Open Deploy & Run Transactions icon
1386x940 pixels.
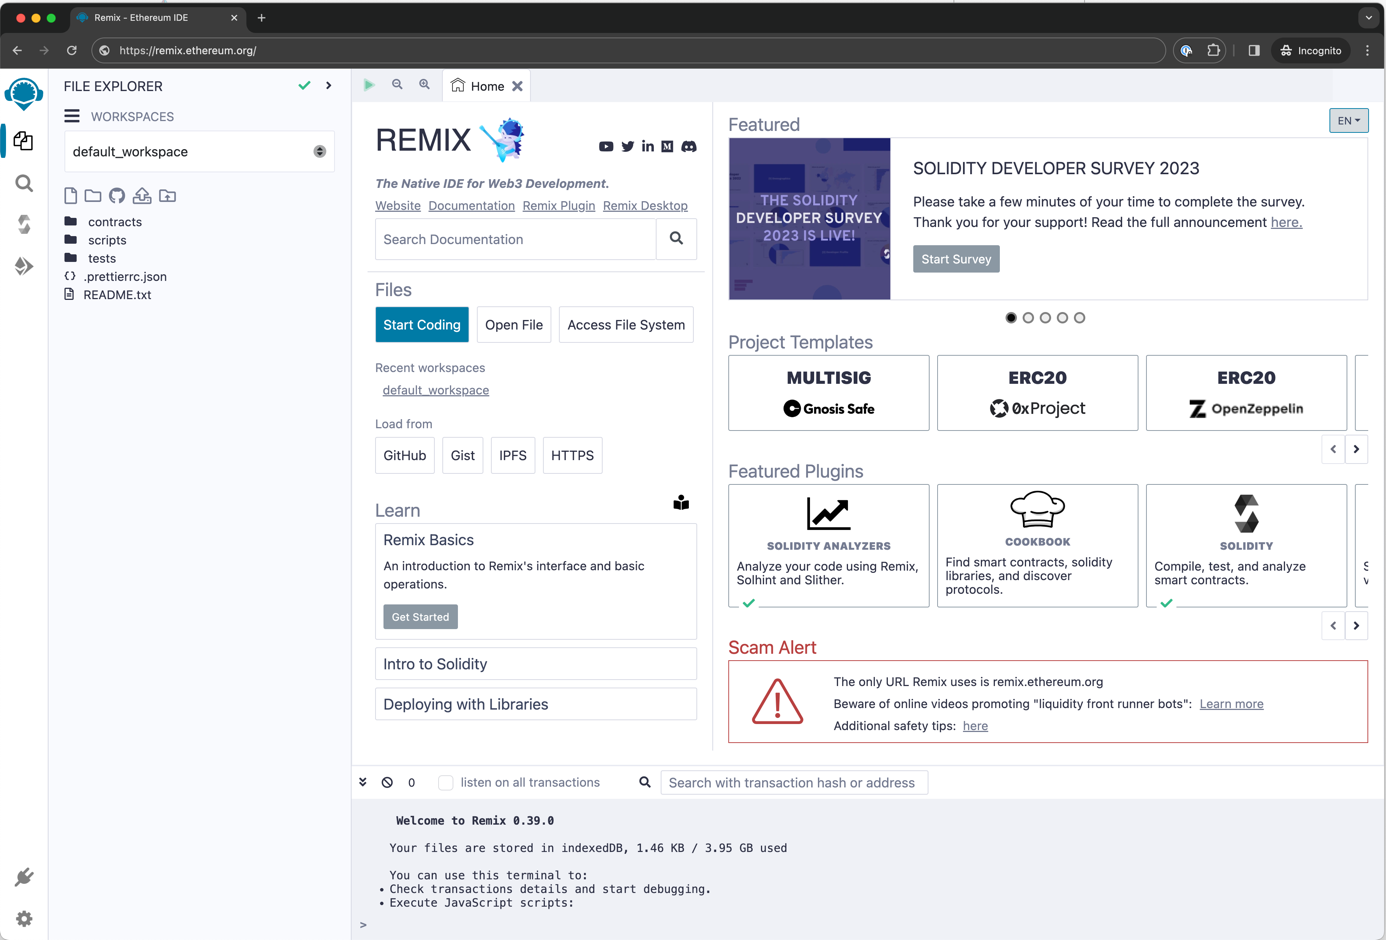click(x=24, y=266)
